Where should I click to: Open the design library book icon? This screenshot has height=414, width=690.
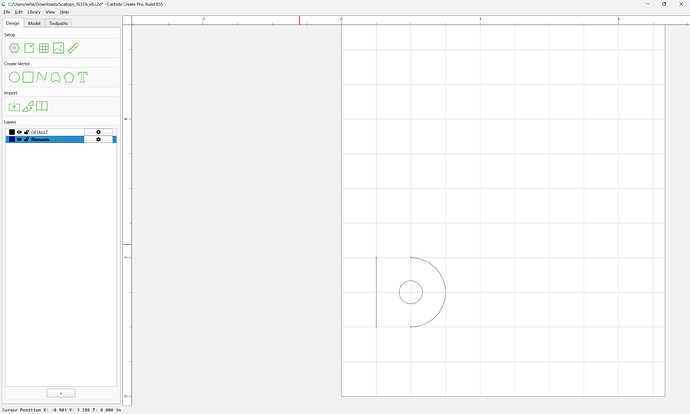[x=42, y=106]
